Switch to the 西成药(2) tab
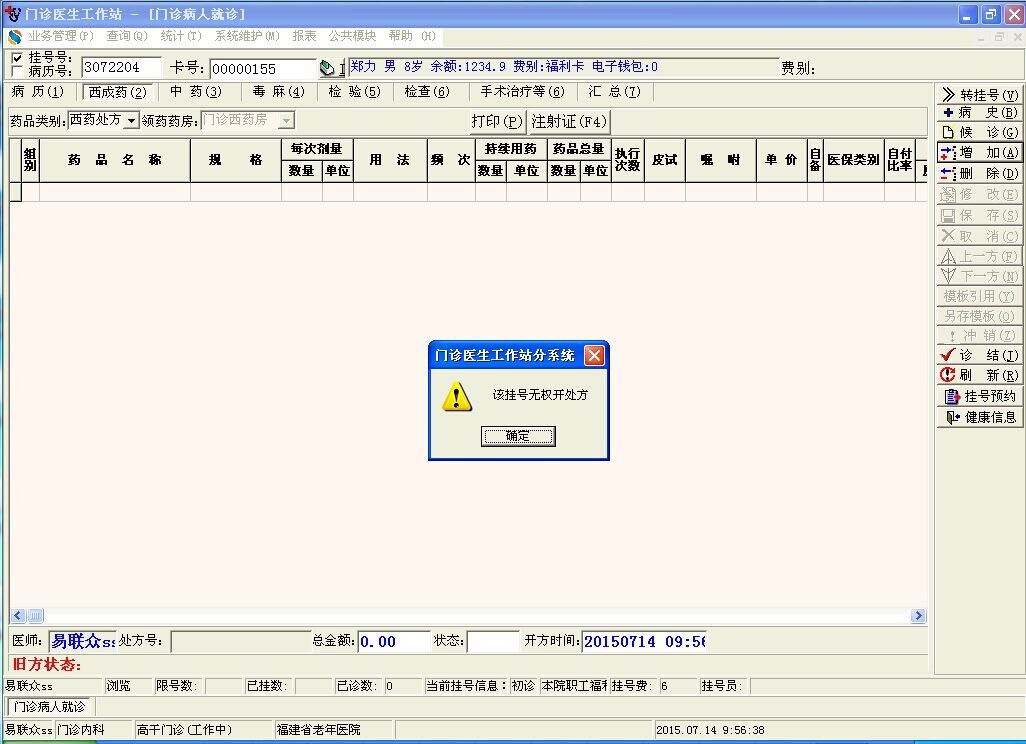This screenshot has height=744, width=1026. (x=118, y=92)
